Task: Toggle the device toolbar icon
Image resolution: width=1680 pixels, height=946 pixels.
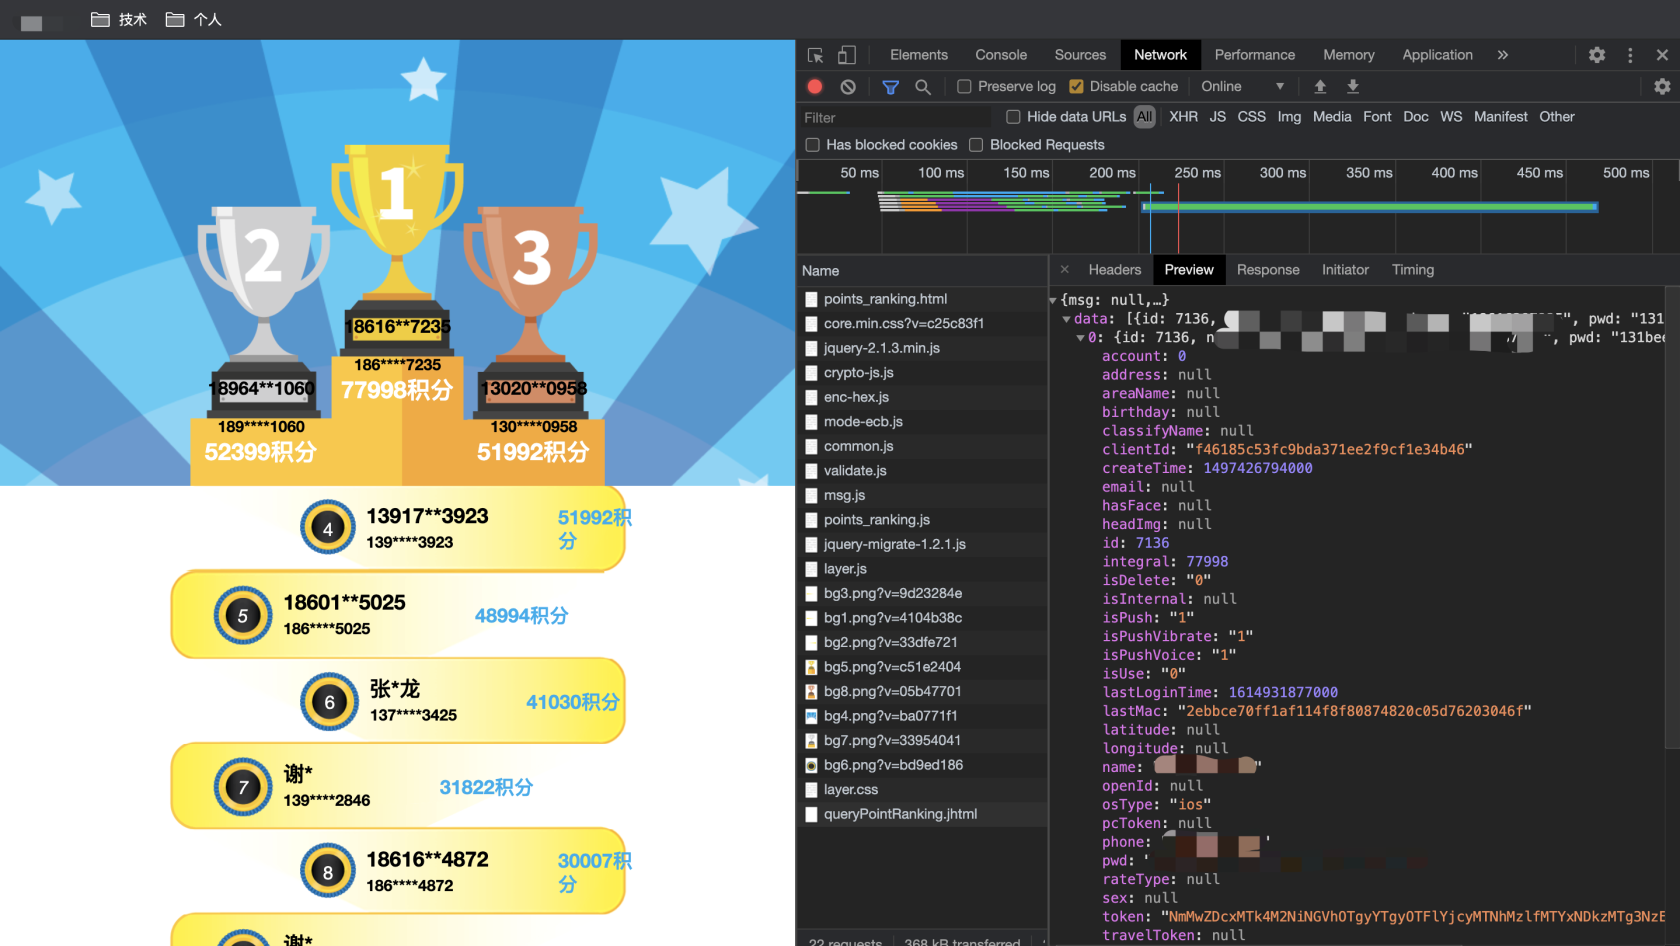Action: (847, 55)
